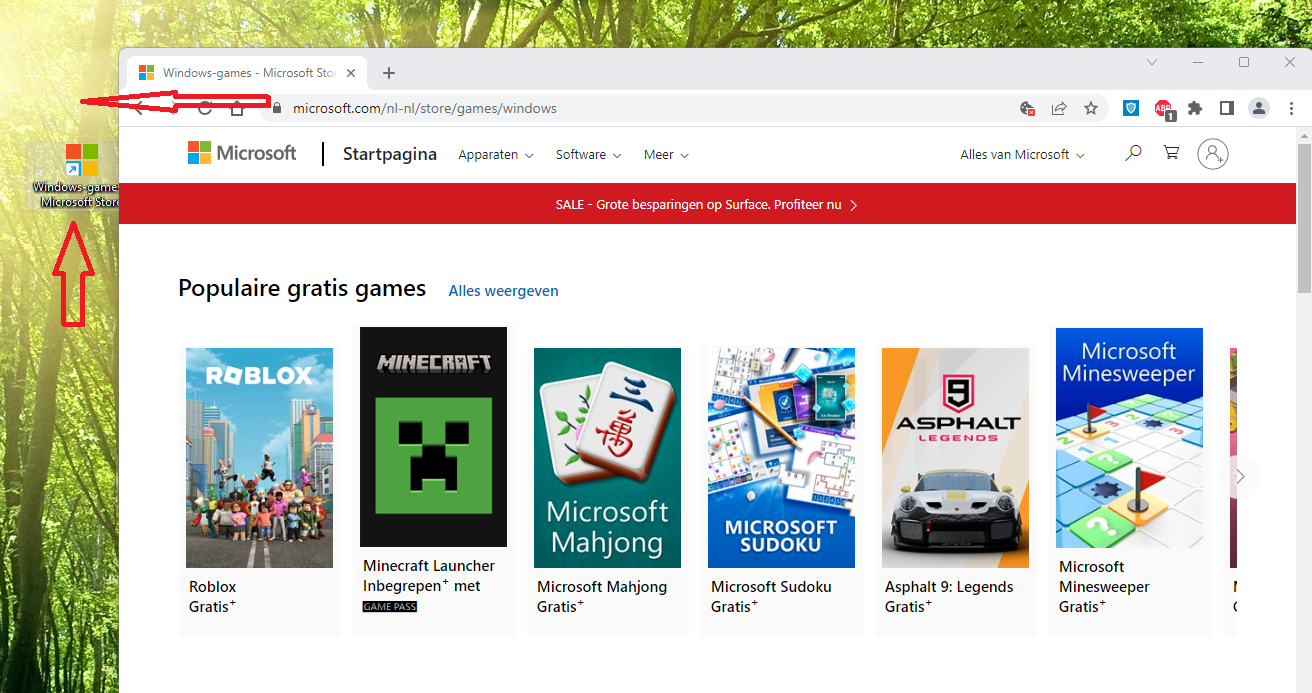Viewport: 1312px width, 693px height.
Task: Open the Asphalt 9 Legends thumbnail
Action: (955, 458)
